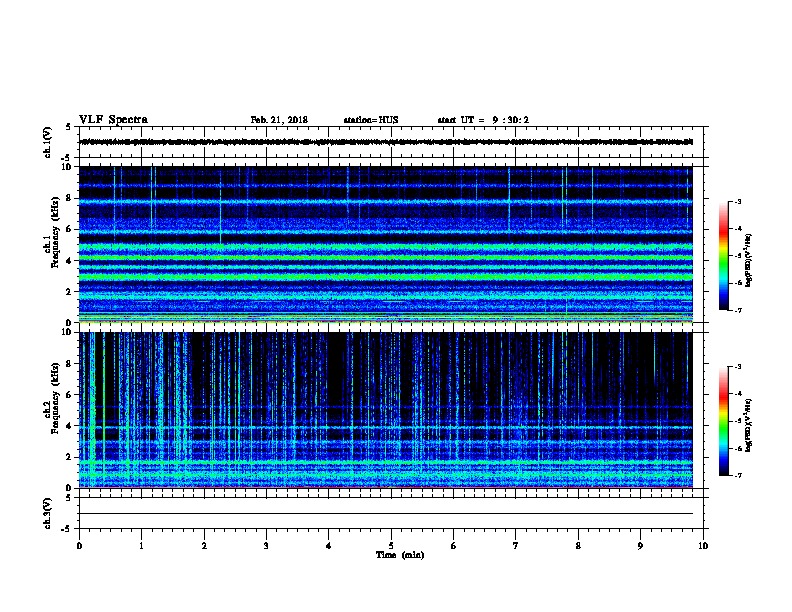792x612 pixels.
Task: Click the time axis tick label "8"
Action: 578,546
